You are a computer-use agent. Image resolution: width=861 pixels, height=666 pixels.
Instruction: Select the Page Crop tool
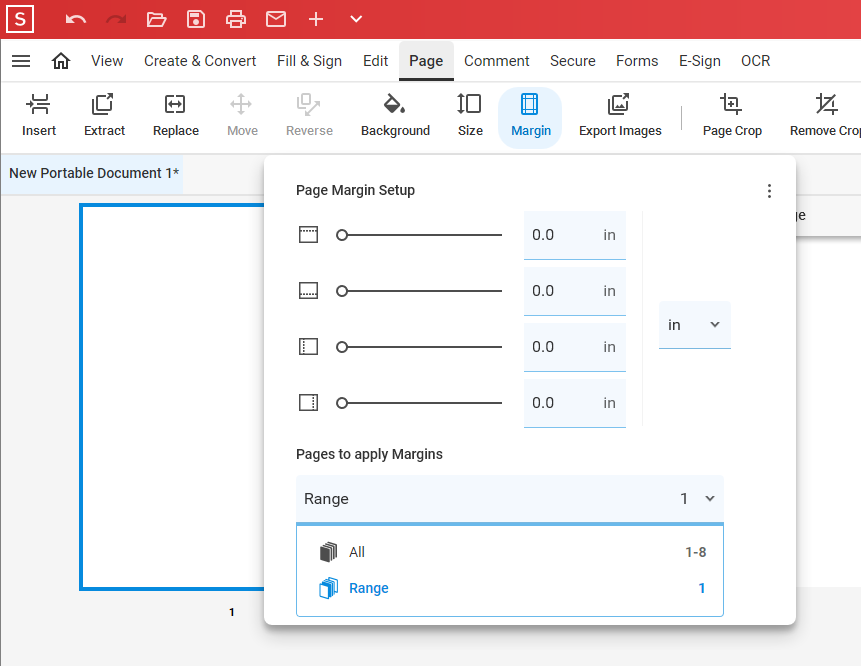(x=732, y=116)
